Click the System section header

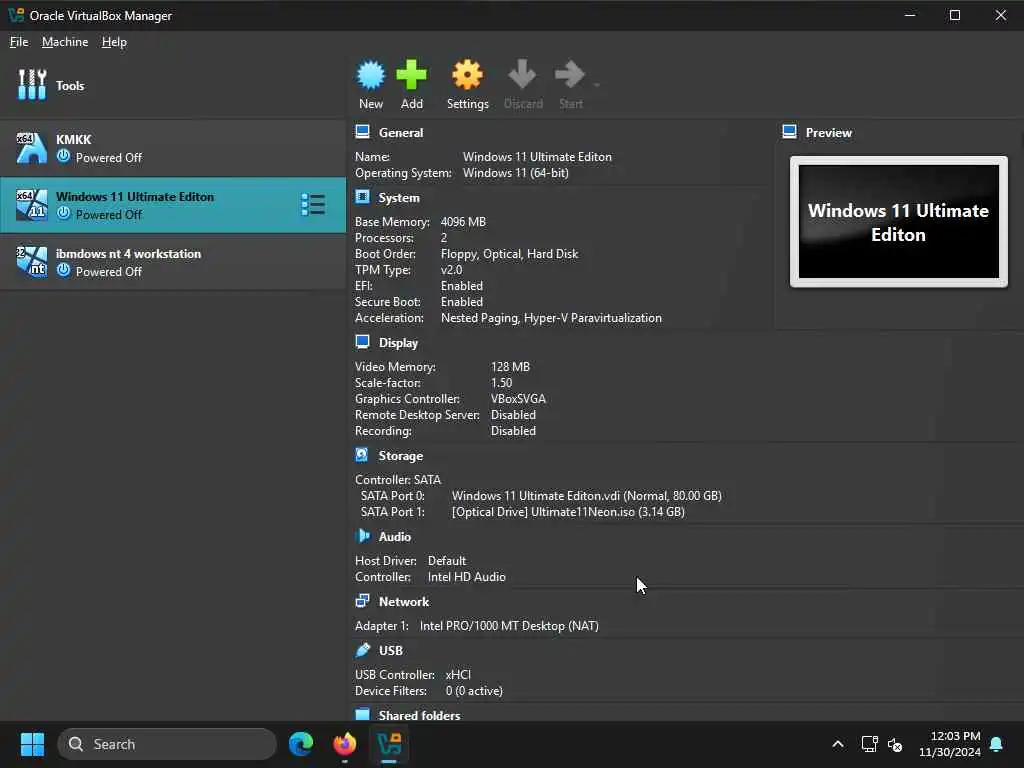click(399, 198)
